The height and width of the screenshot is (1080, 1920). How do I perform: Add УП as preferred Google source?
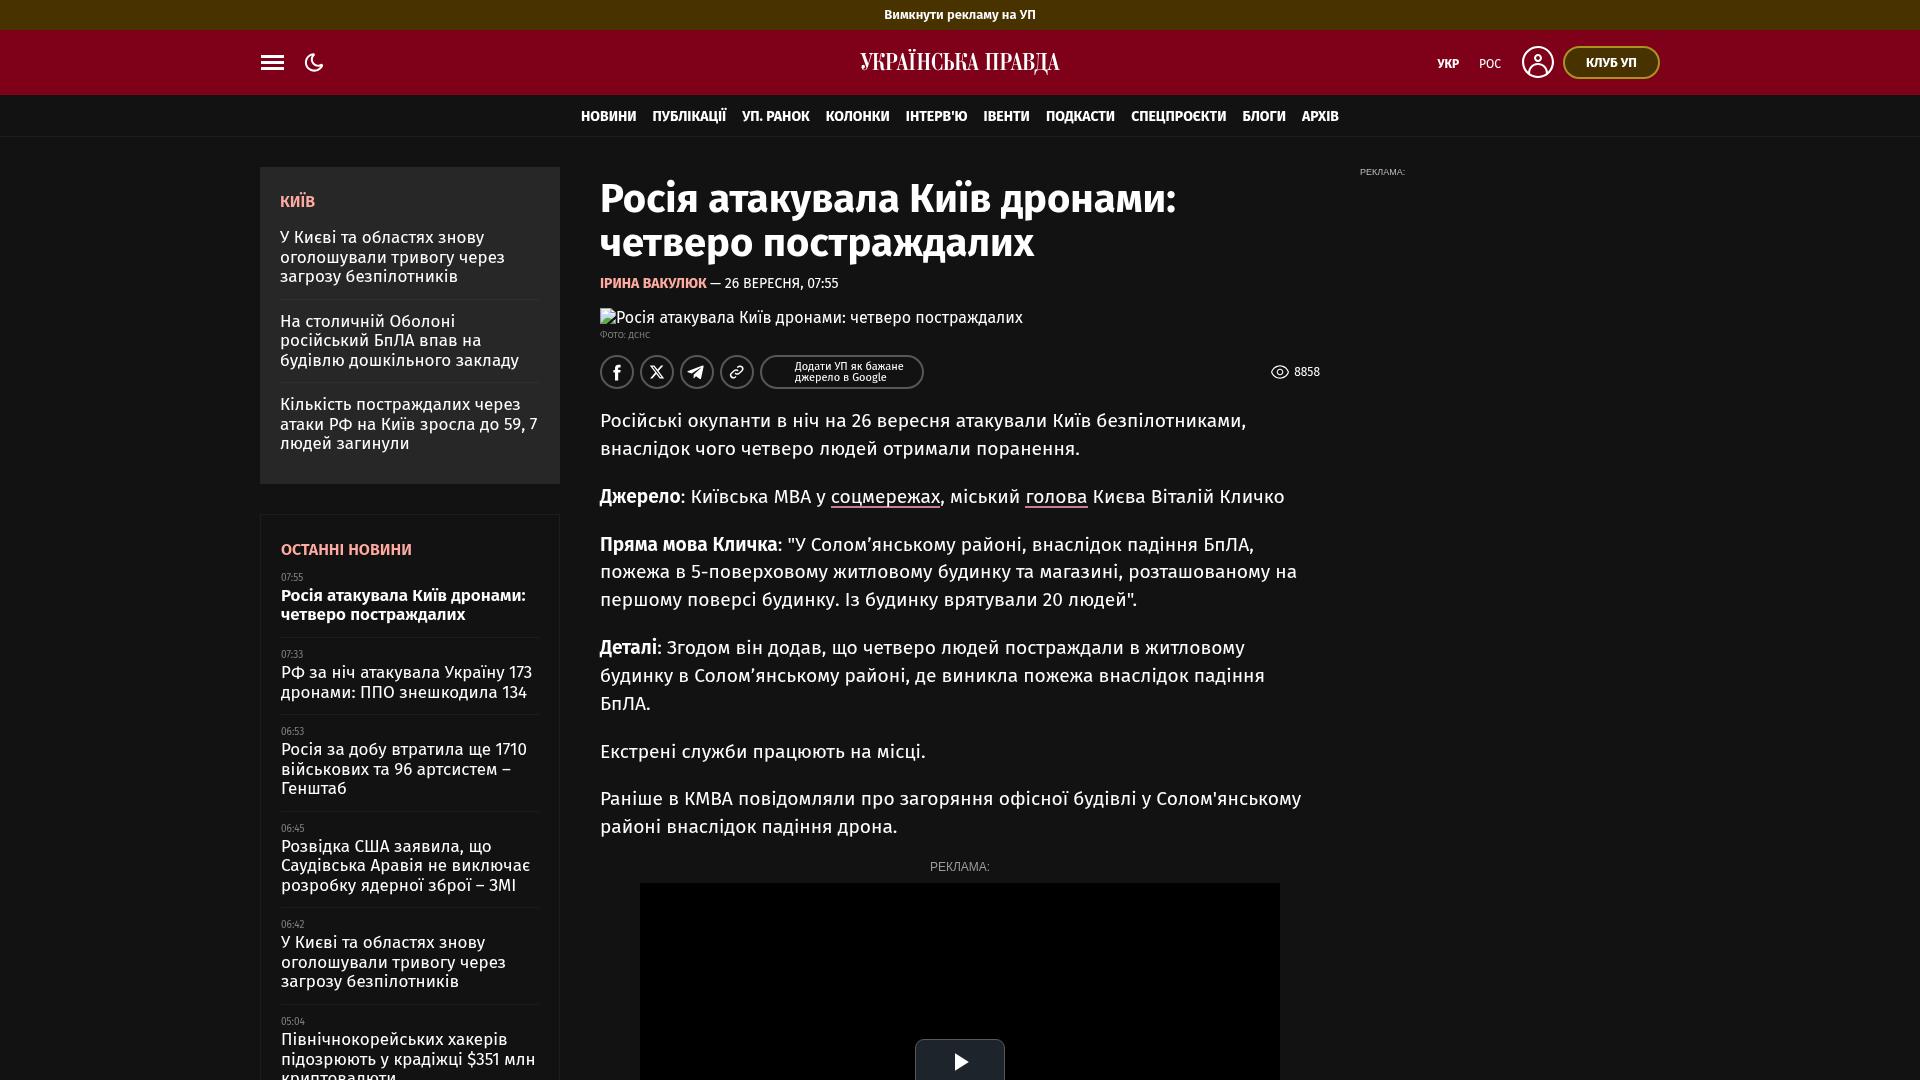[841, 372]
